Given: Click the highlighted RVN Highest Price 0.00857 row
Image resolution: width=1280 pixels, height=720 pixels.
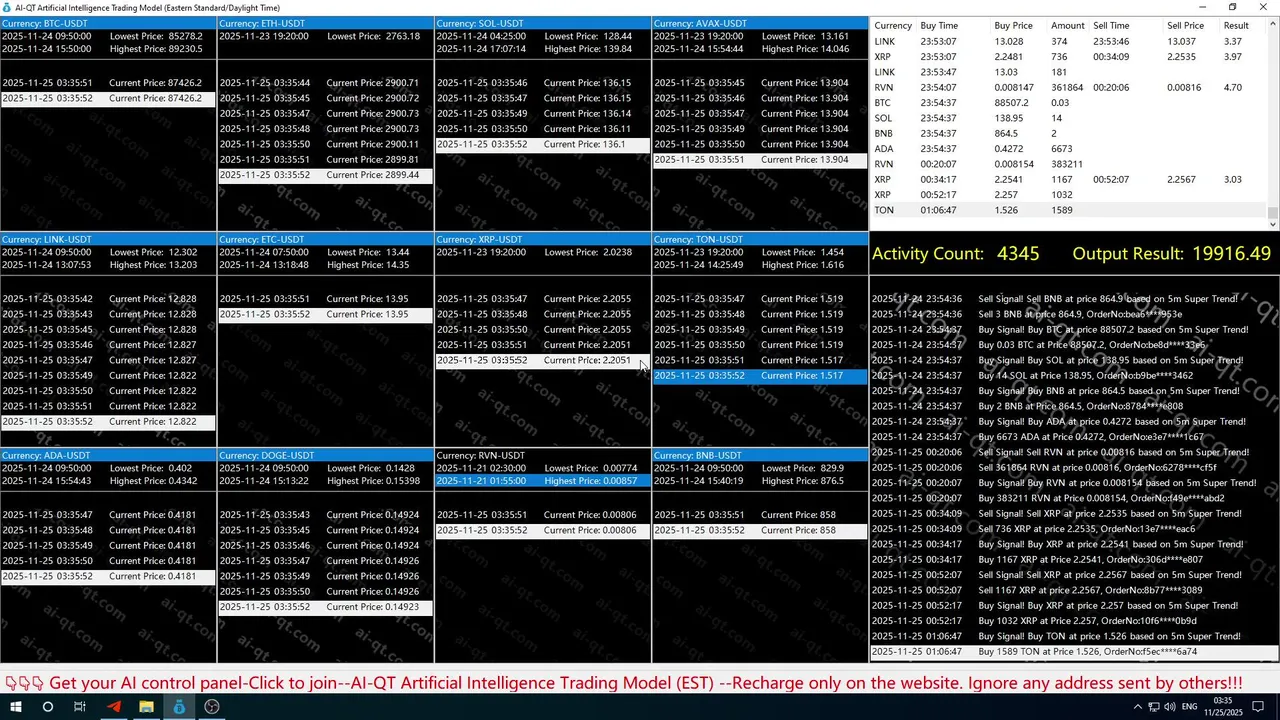Looking at the screenshot, I should point(543,481).
